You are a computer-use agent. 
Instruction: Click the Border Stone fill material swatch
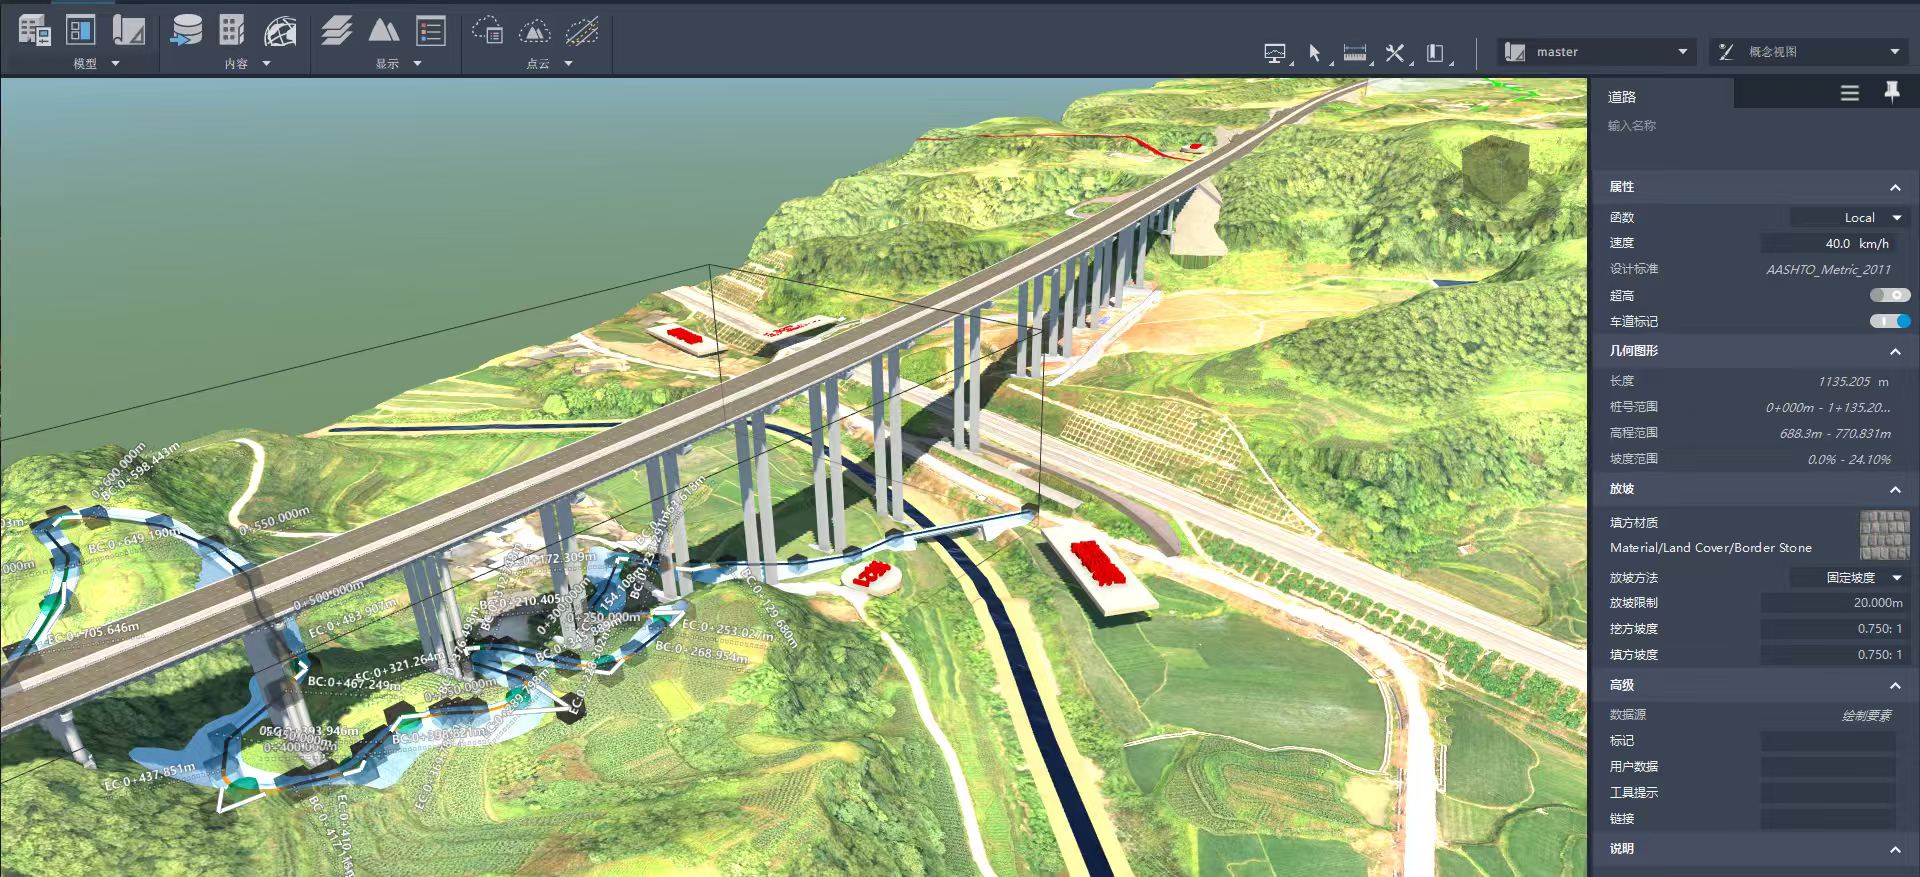coord(1884,535)
